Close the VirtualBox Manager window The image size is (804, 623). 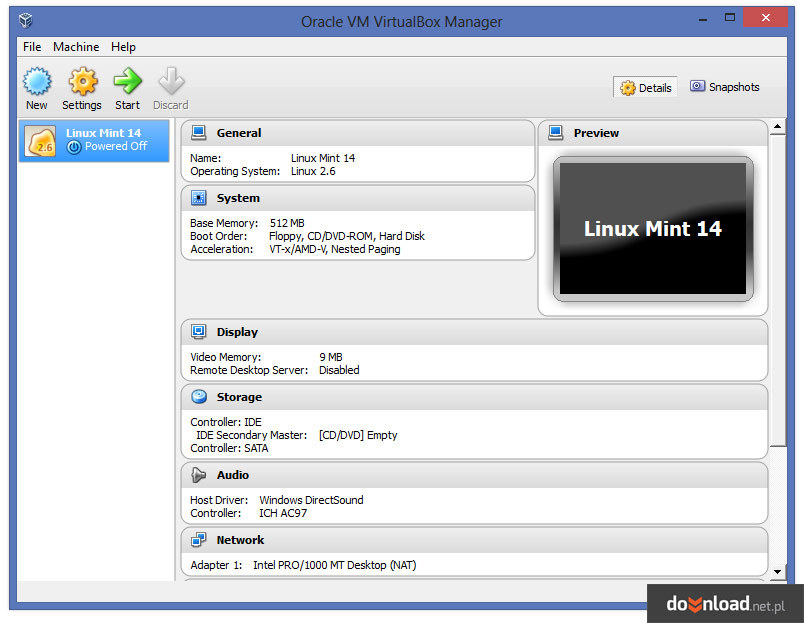(x=766, y=17)
